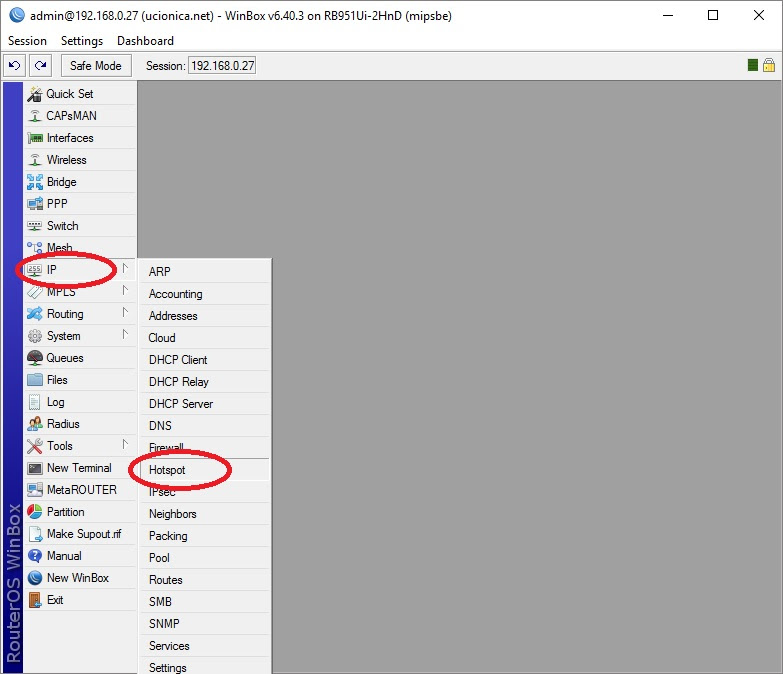Open the Radius settings
This screenshot has height=674, width=783.
80,424
